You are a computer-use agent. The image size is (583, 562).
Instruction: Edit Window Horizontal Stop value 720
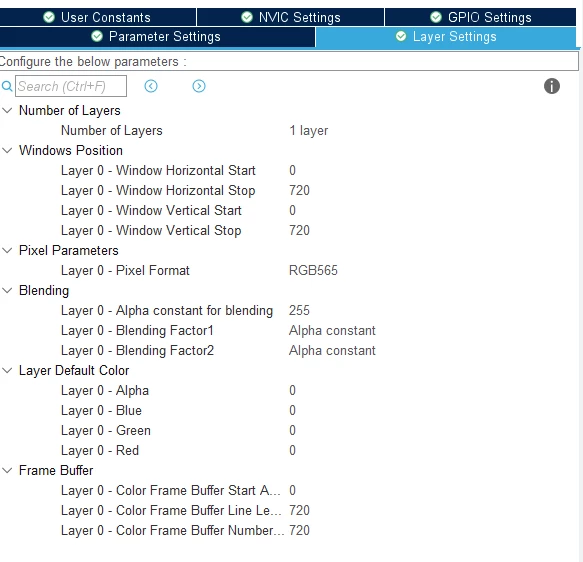299,190
